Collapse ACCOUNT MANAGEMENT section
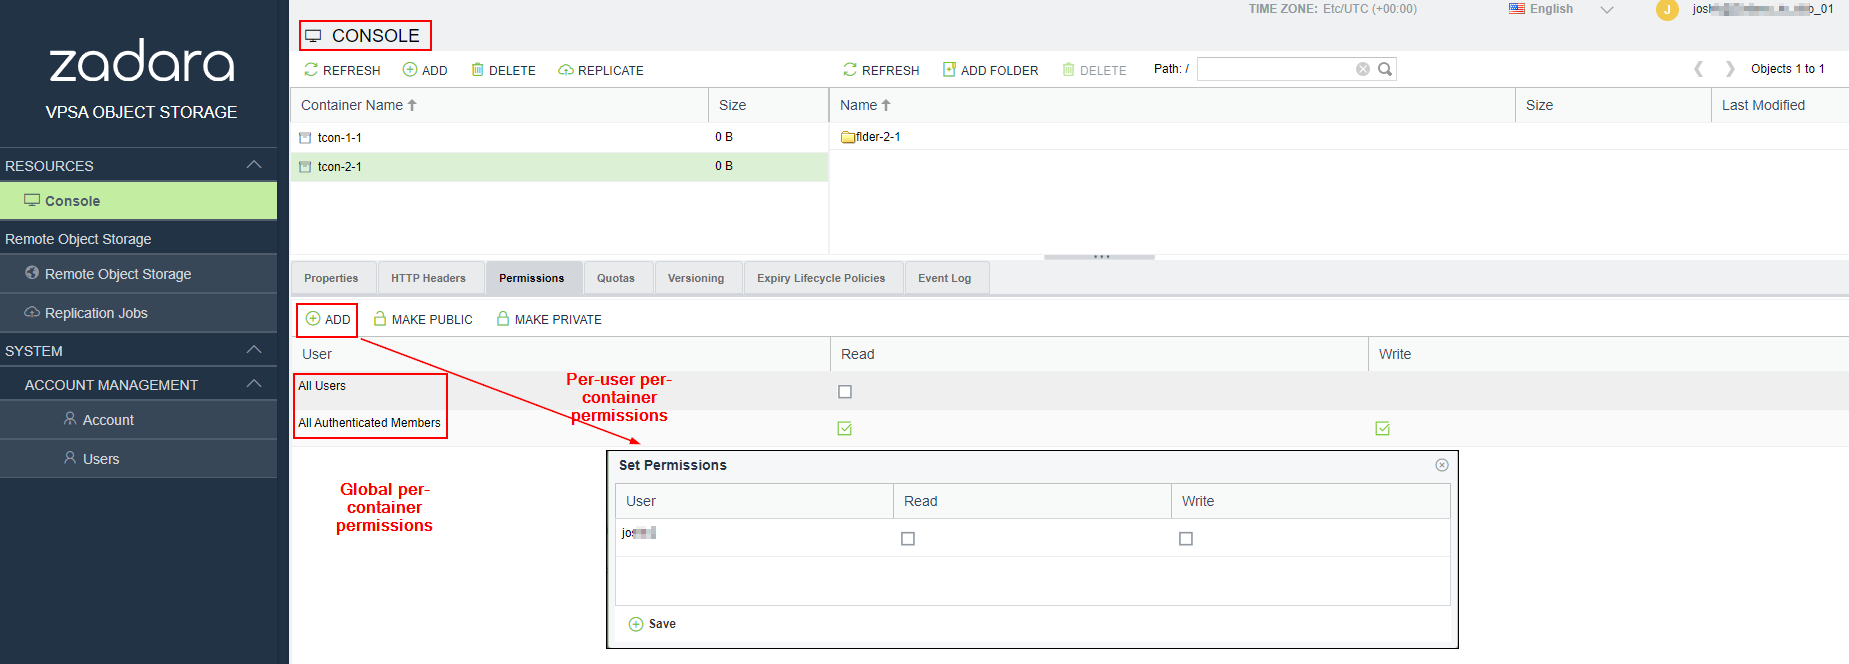 [254, 384]
